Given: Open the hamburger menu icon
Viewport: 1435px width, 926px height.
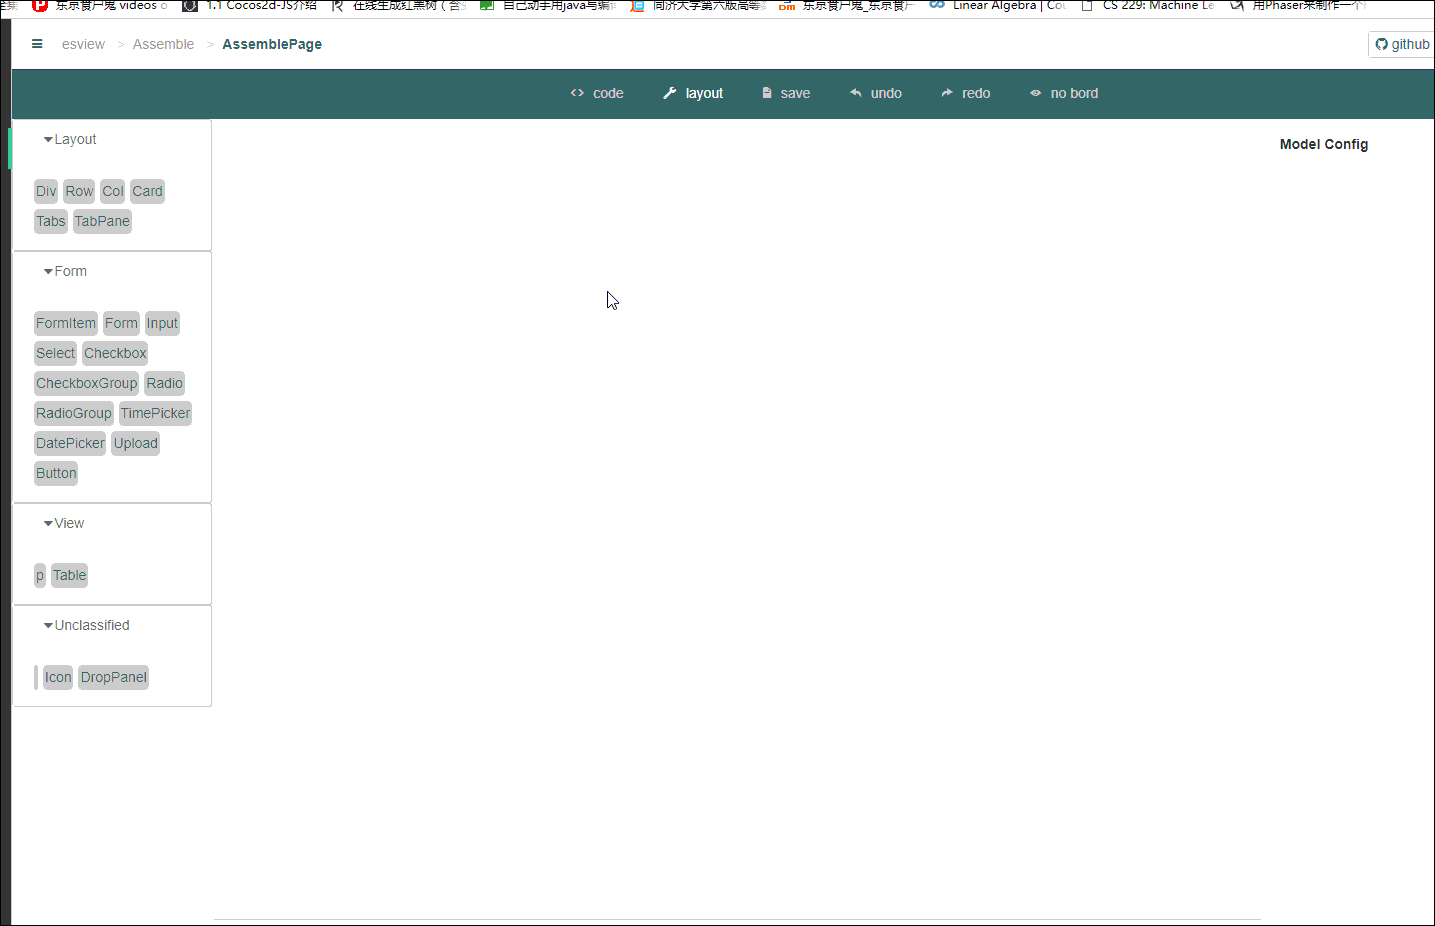Looking at the screenshot, I should [37, 44].
